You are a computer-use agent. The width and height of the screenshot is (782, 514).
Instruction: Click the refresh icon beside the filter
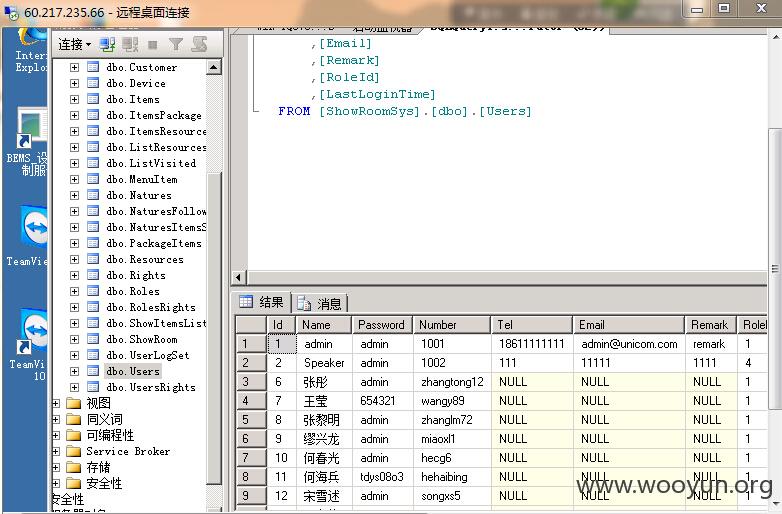click(x=199, y=44)
